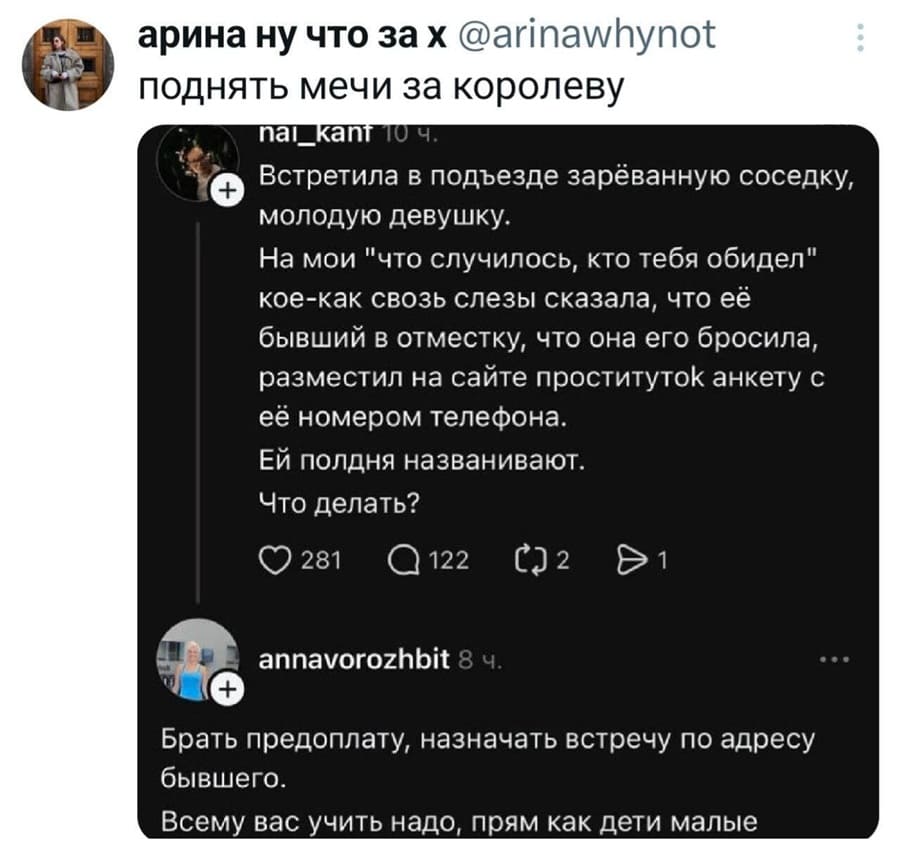
Task: Follow nai_kanf using the plus icon on the avatar
Action: pyautogui.click(x=229, y=187)
